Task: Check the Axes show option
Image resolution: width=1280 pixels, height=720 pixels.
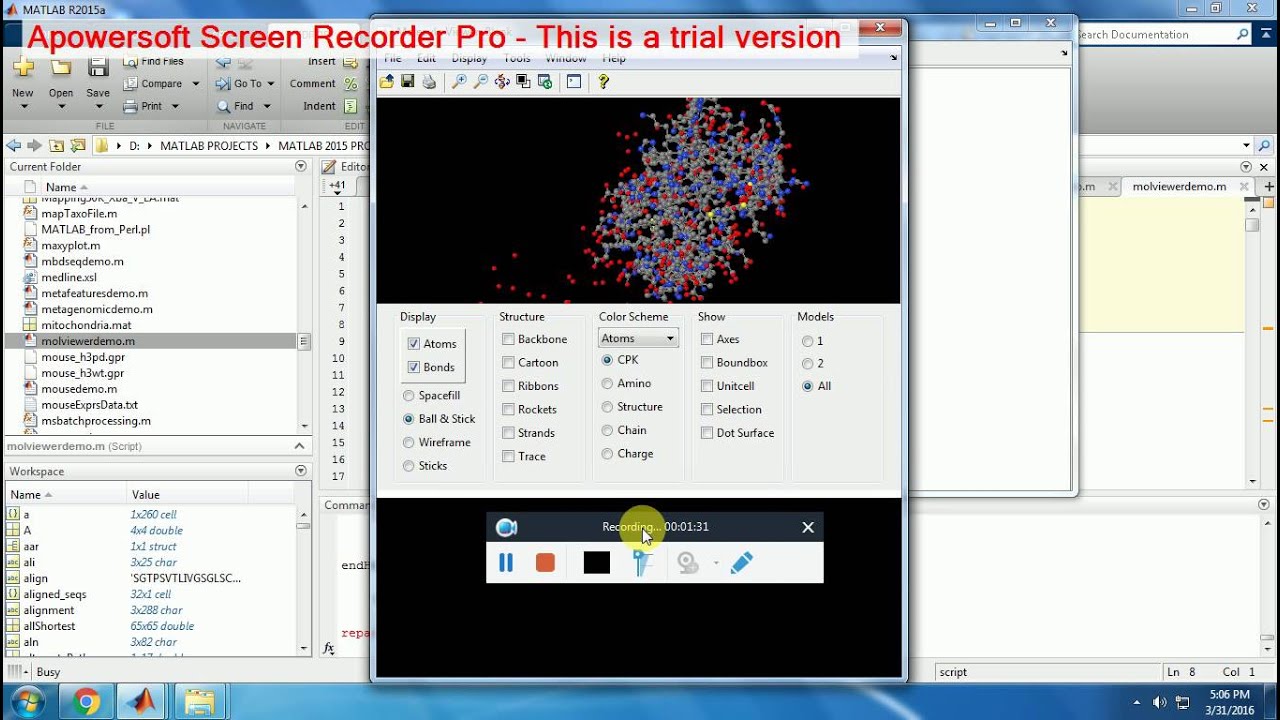Action: [x=707, y=339]
